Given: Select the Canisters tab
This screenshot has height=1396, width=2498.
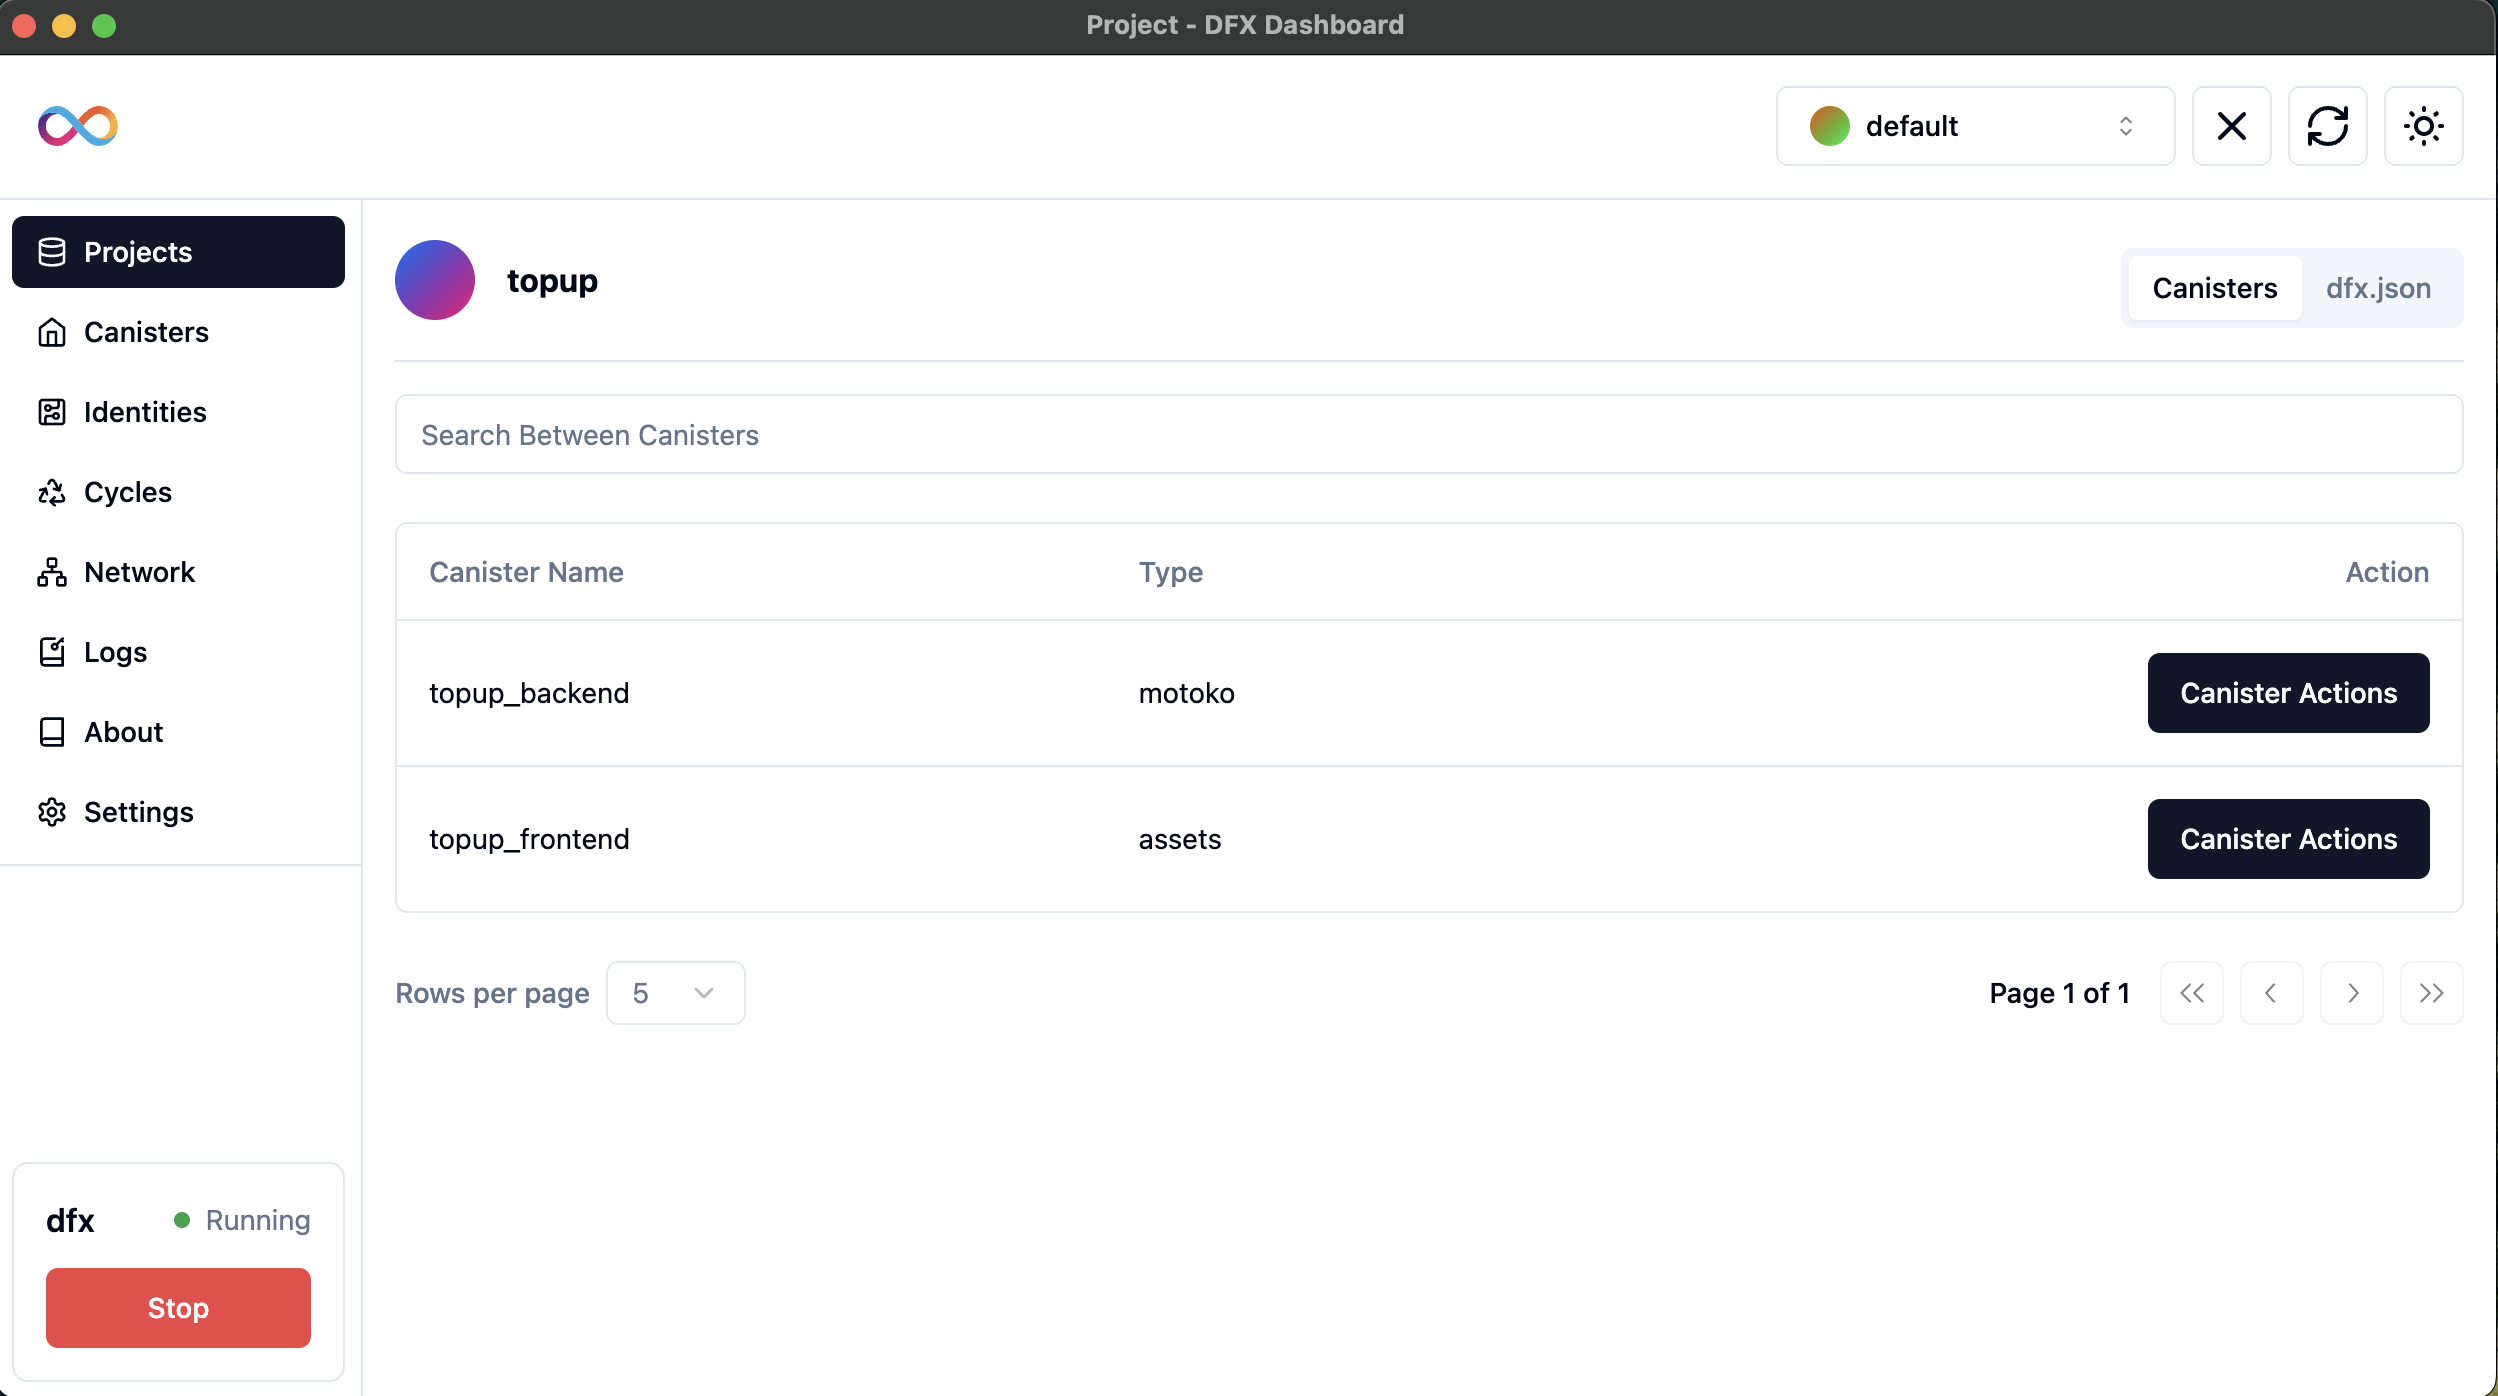Looking at the screenshot, I should pyautogui.click(x=2217, y=286).
